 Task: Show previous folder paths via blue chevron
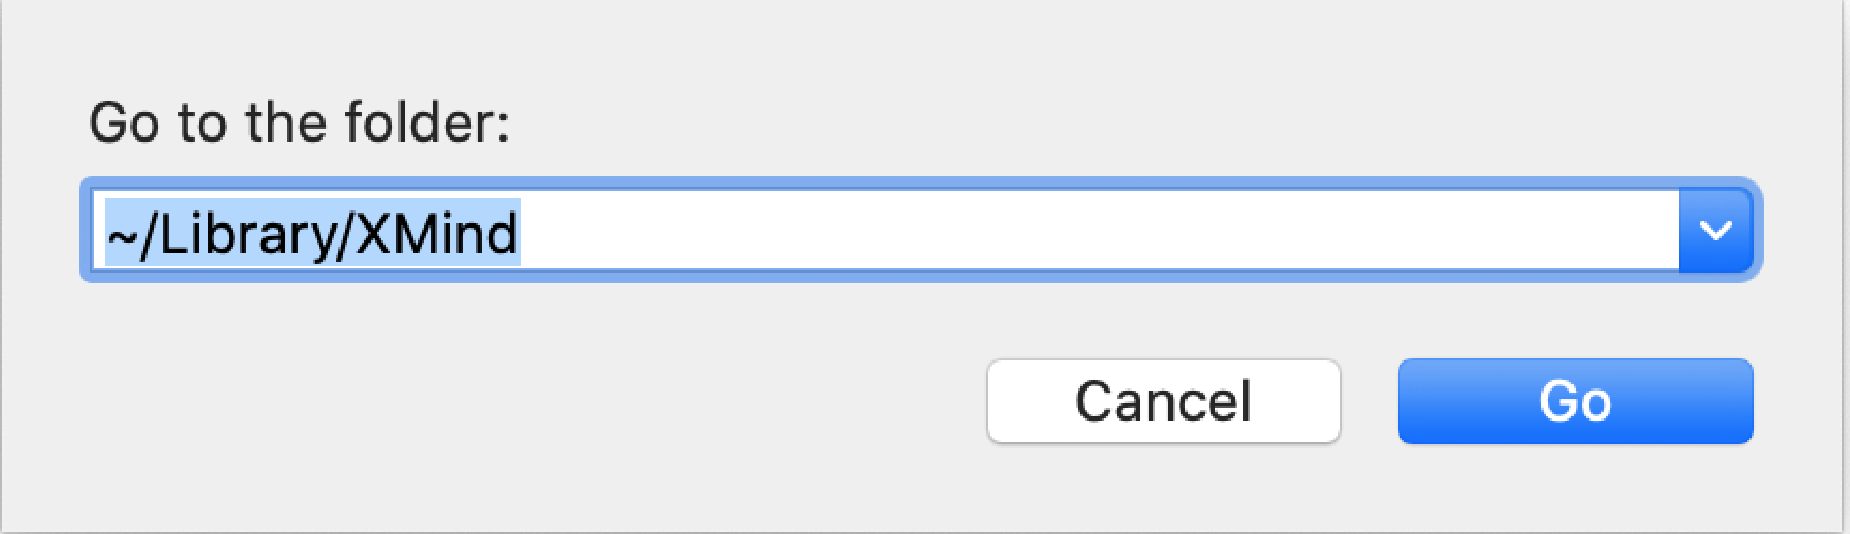pos(1716,230)
